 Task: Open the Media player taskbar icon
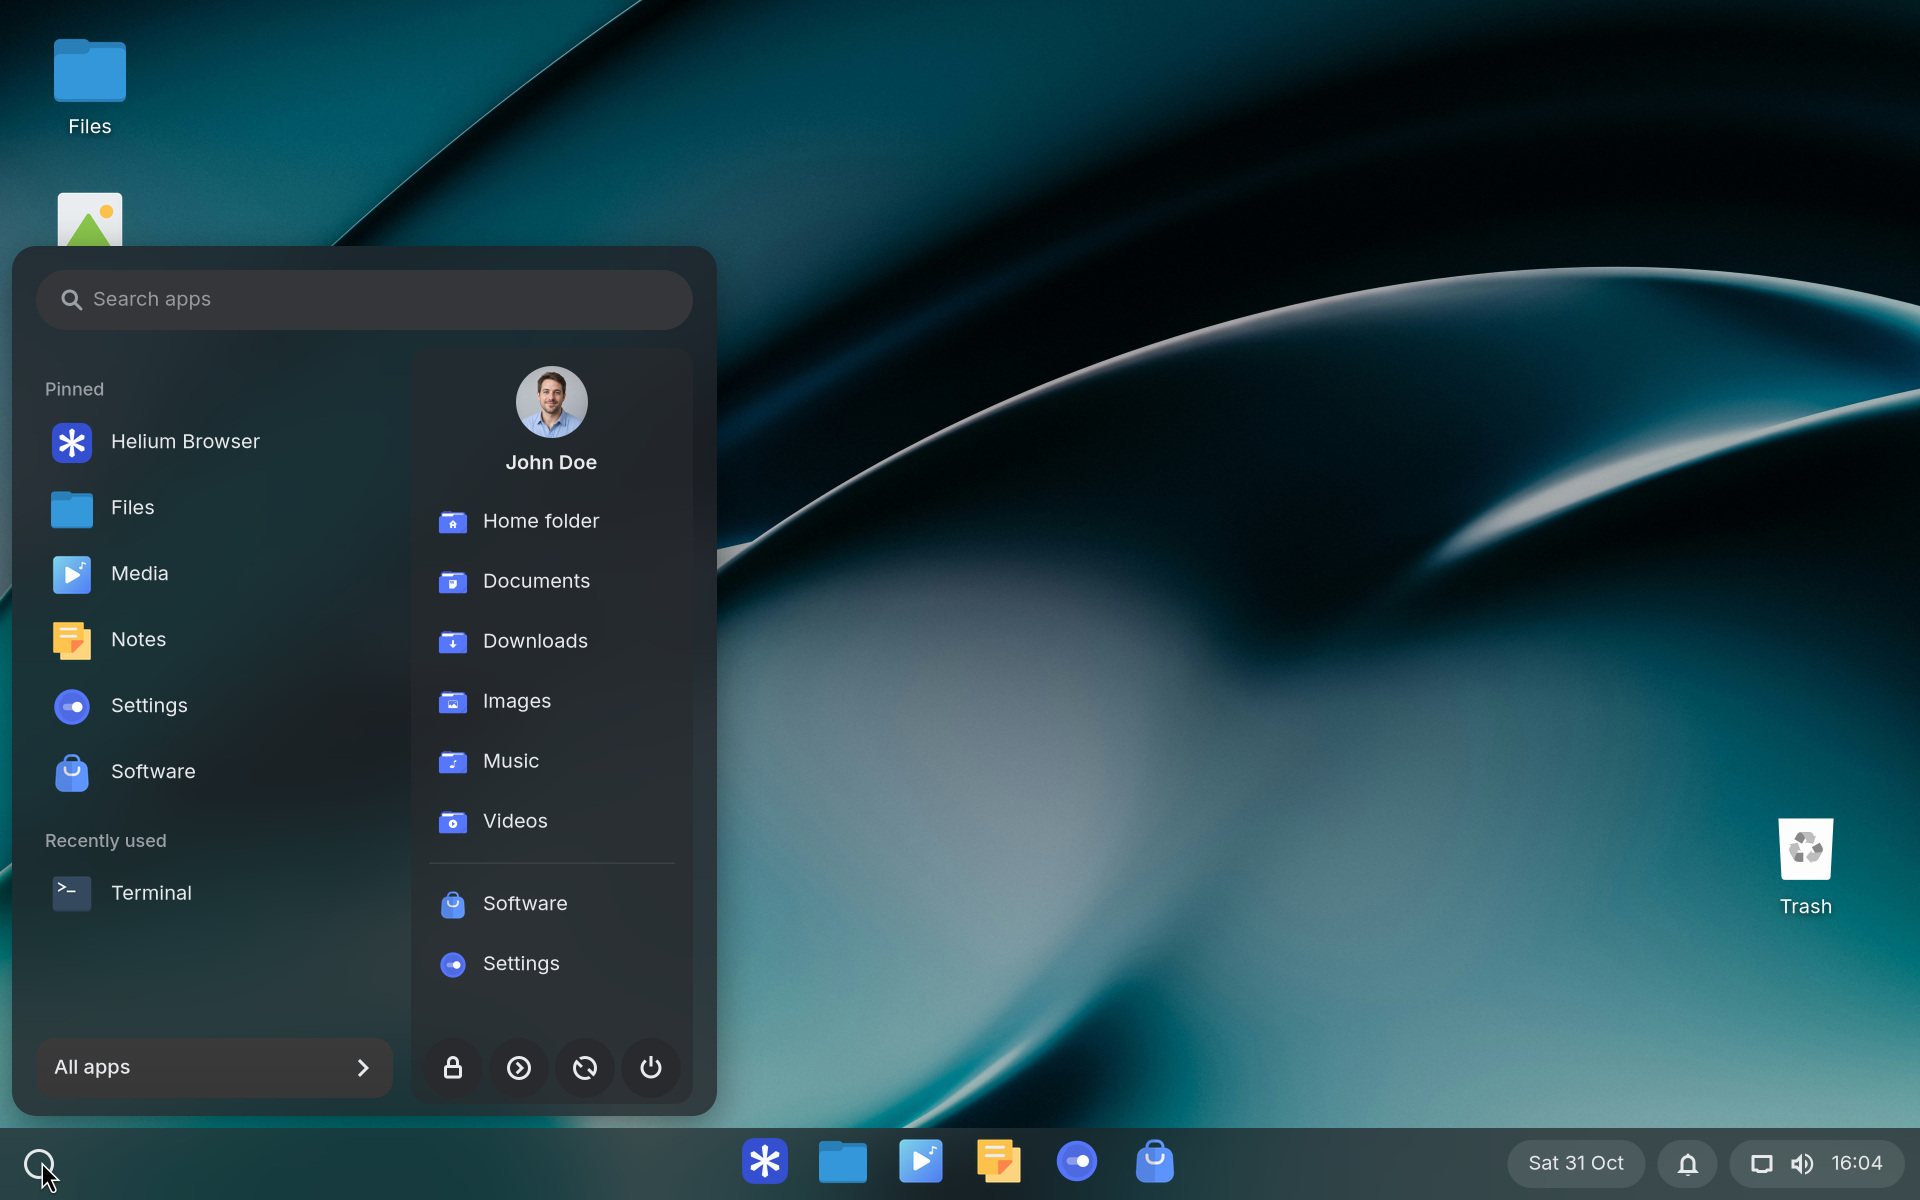click(x=921, y=1162)
